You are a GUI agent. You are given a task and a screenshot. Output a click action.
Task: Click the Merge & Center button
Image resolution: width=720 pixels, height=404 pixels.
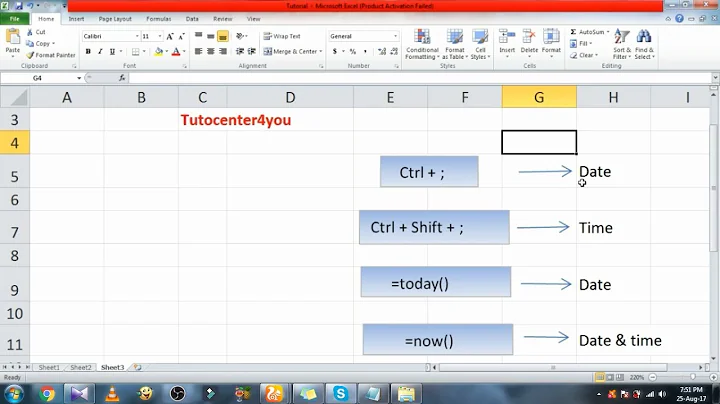pyautogui.click(x=291, y=51)
